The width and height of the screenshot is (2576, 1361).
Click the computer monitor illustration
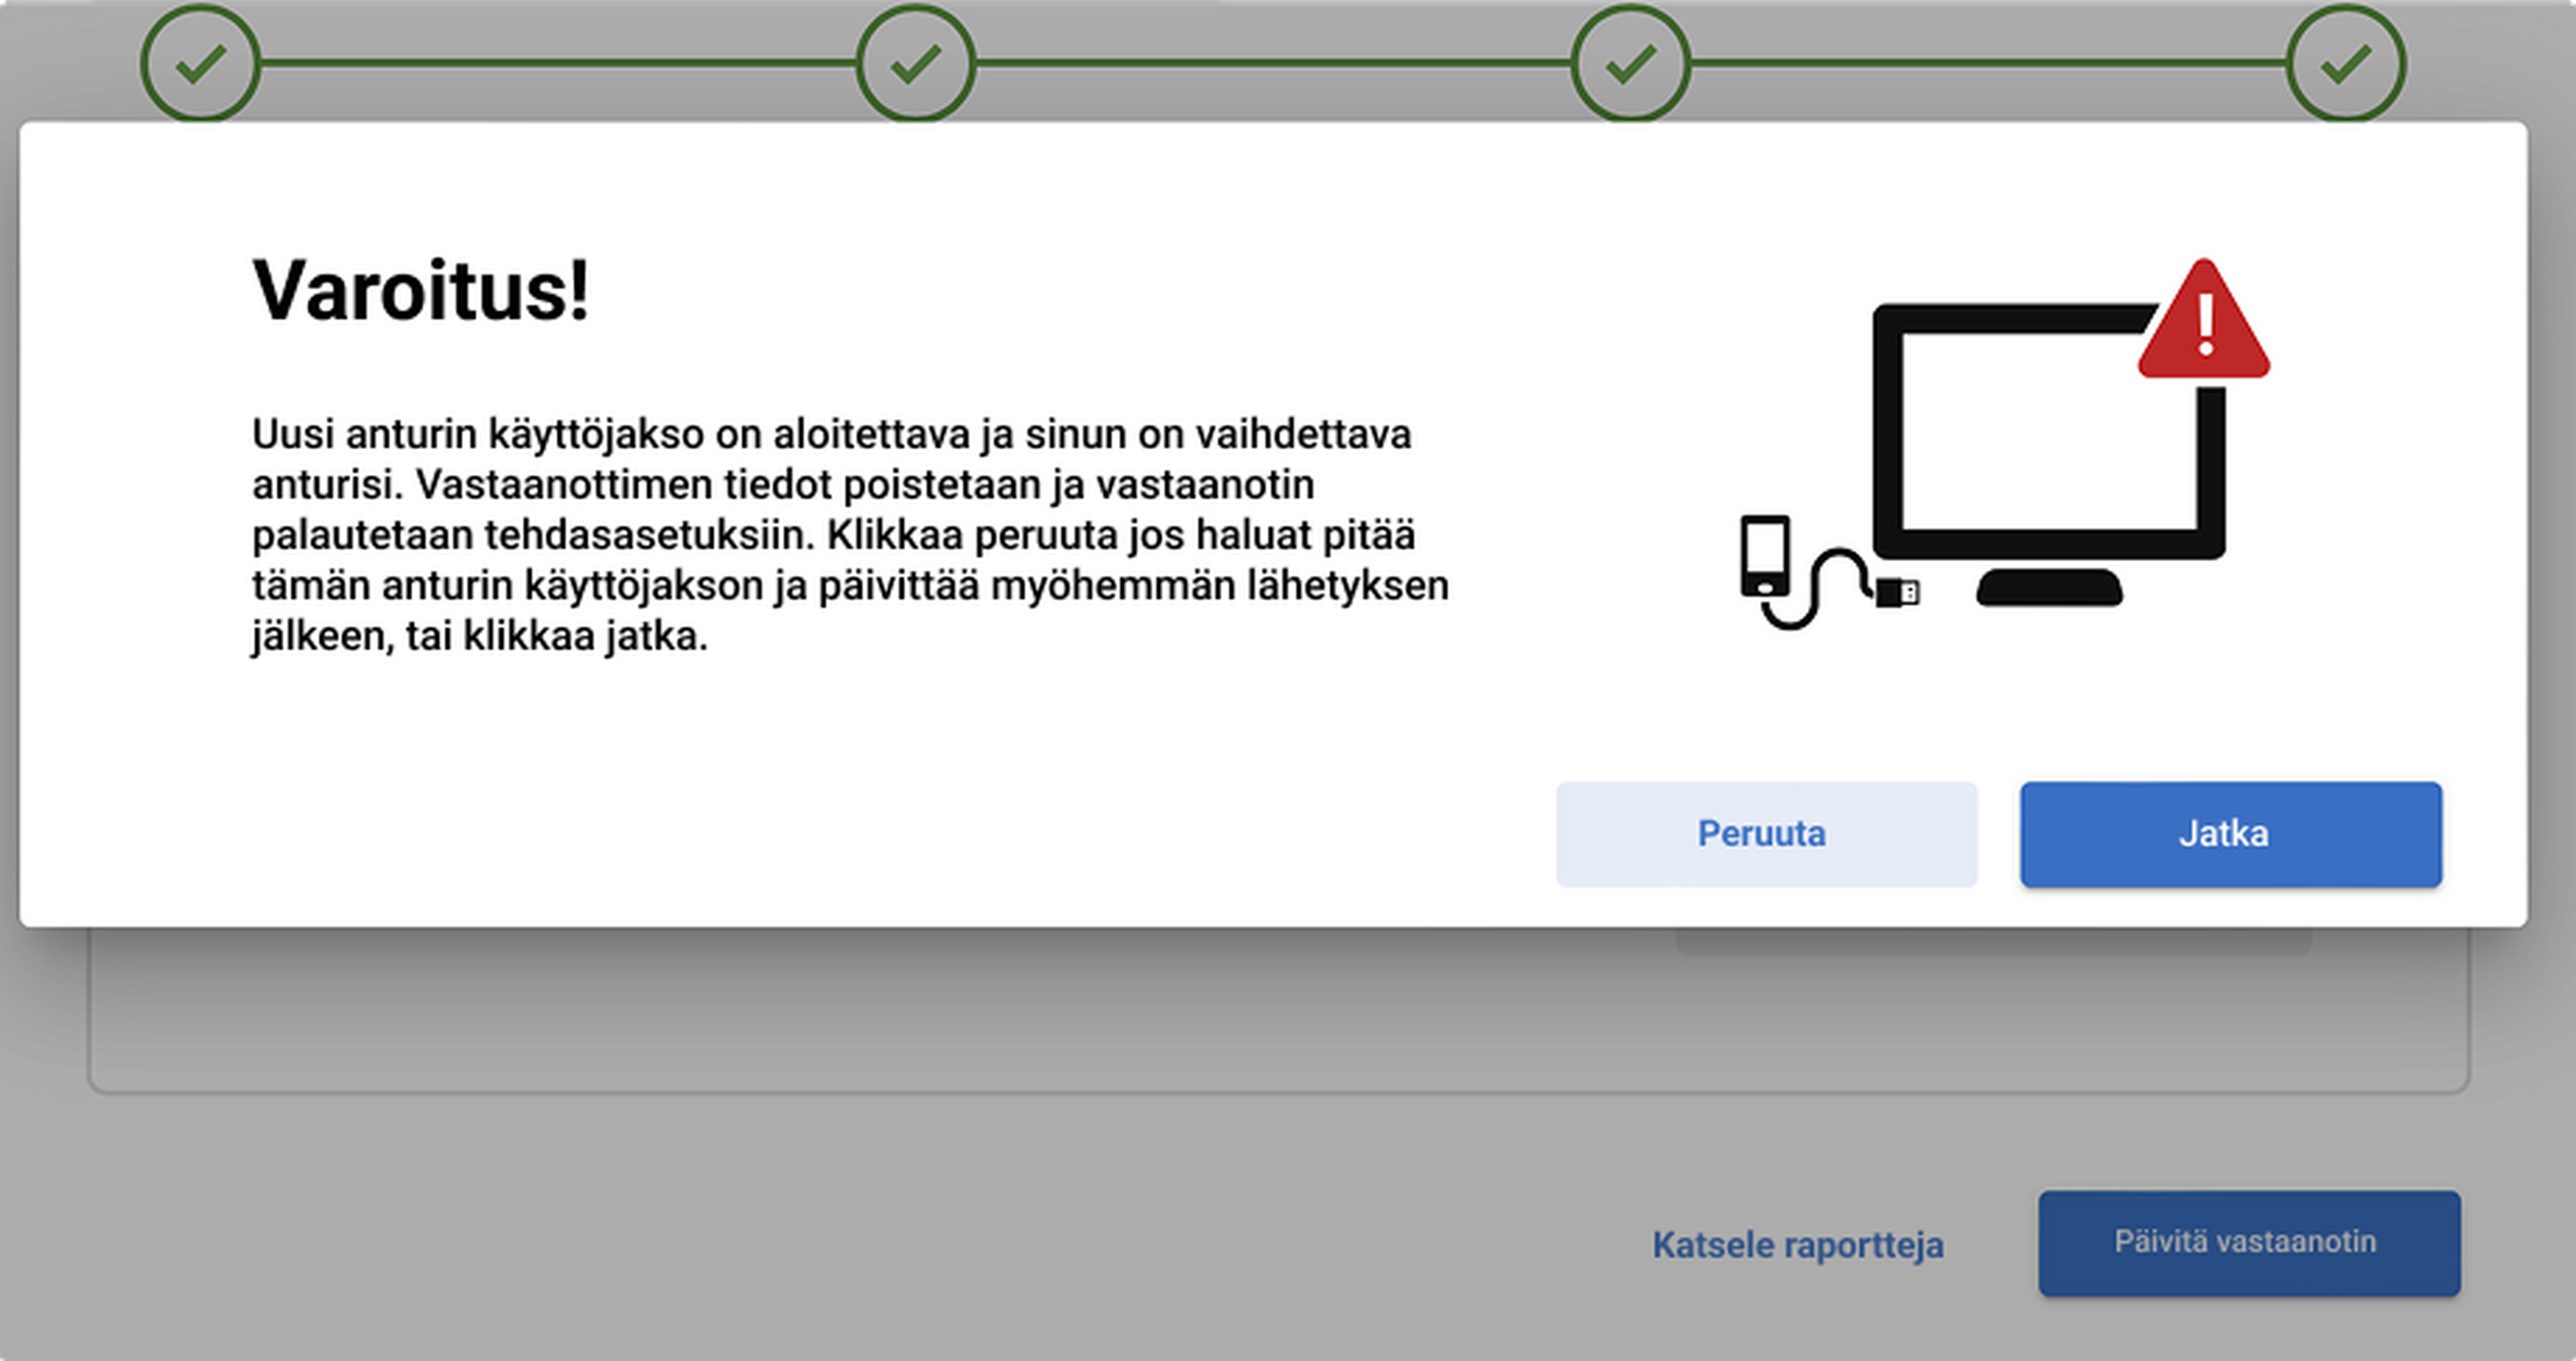click(2049, 455)
